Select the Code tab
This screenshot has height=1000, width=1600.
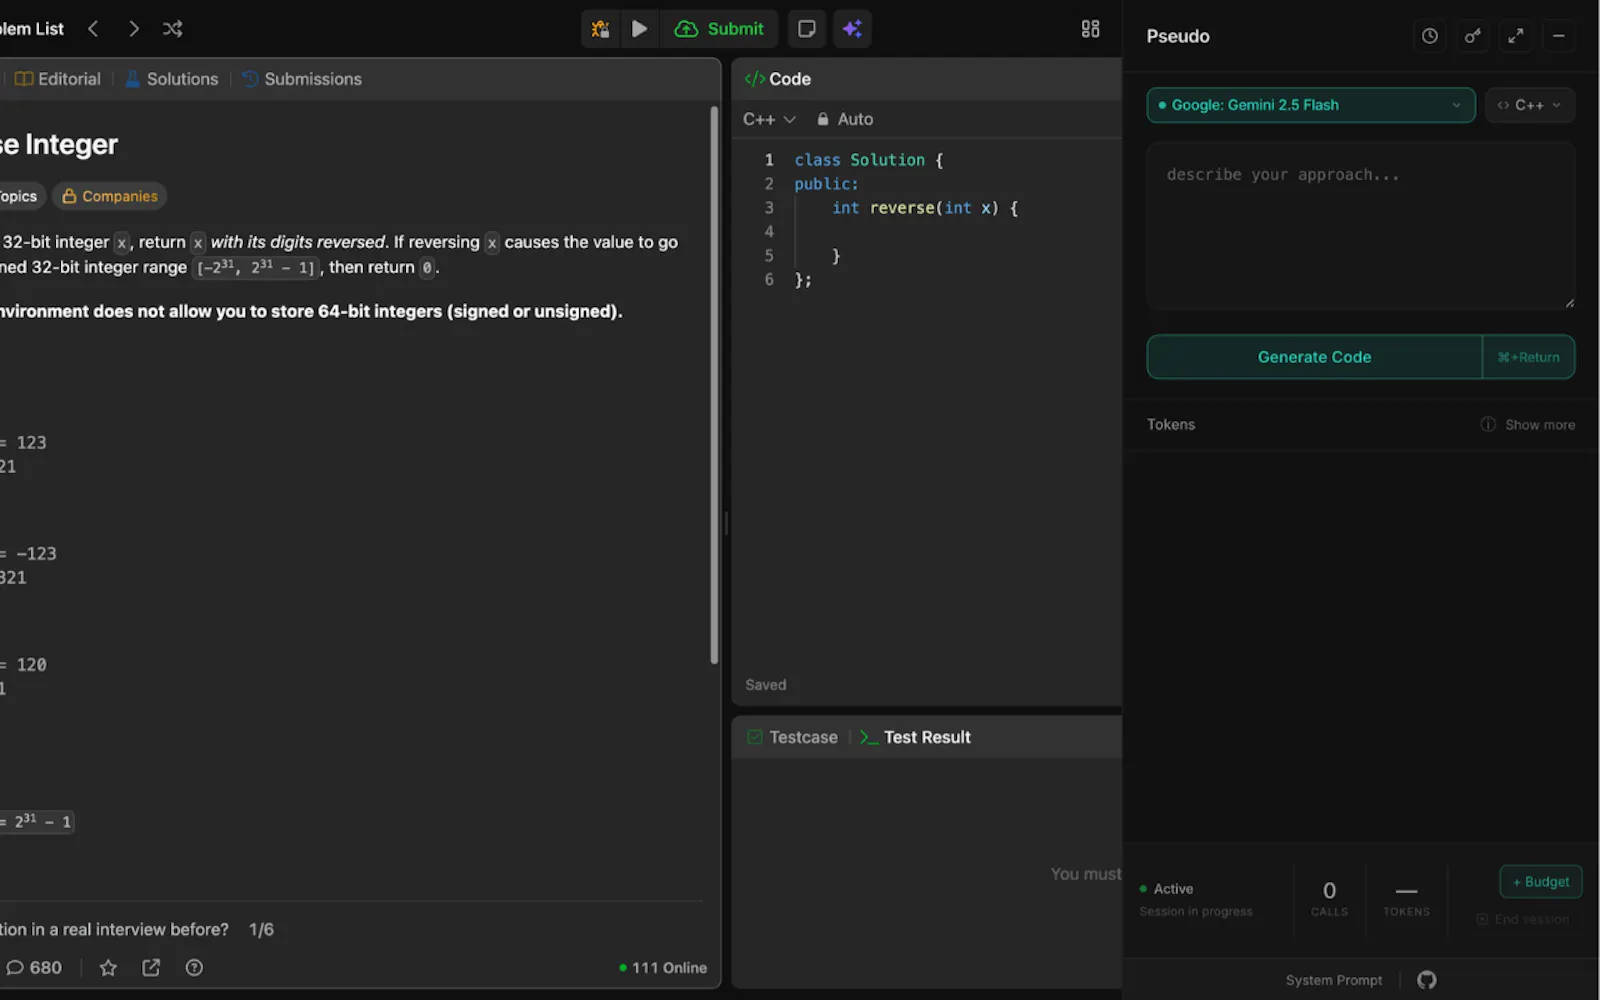pyautogui.click(x=778, y=79)
